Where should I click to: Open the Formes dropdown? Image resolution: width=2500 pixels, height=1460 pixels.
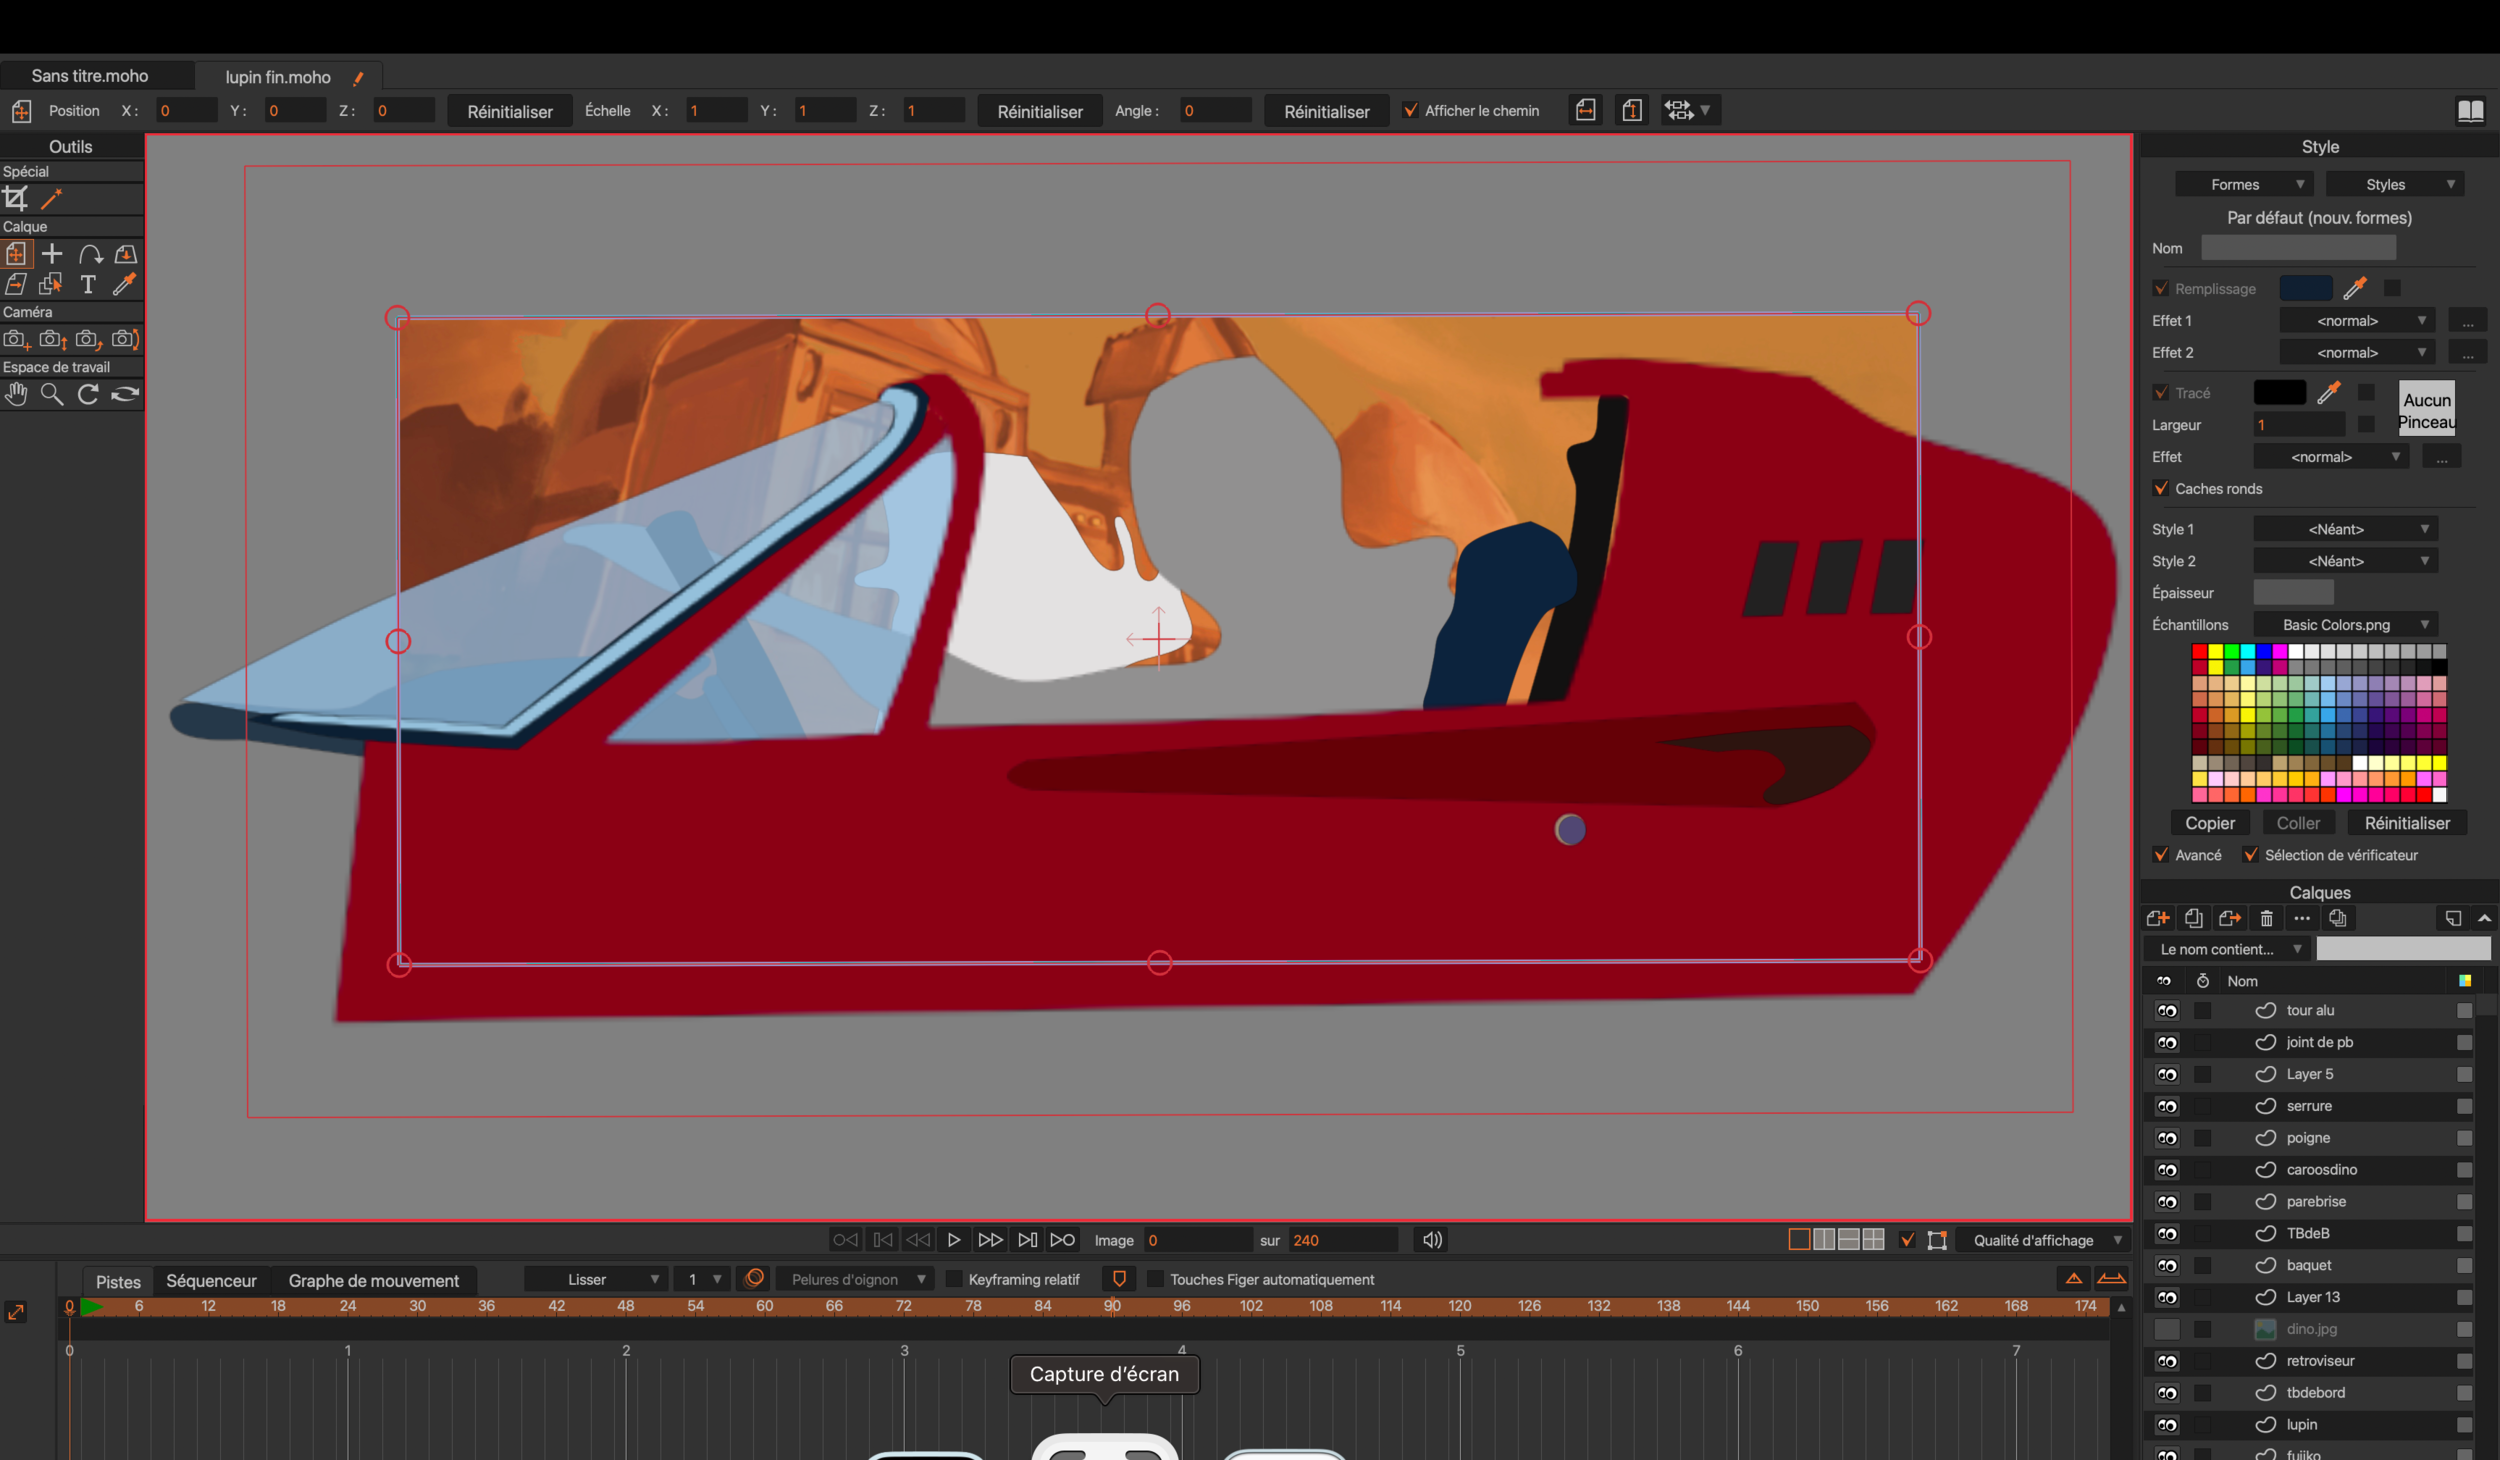2243,185
